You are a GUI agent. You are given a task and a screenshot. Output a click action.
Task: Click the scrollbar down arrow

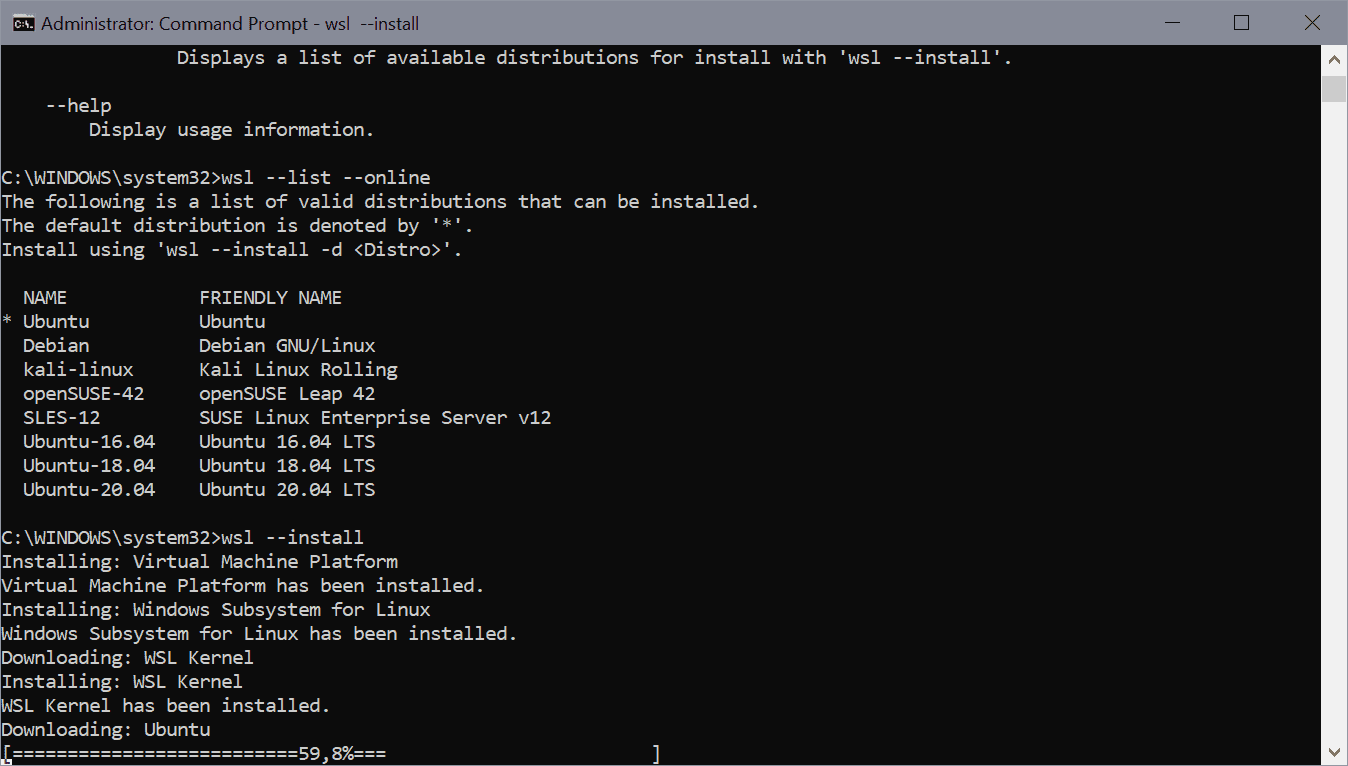1334,751
